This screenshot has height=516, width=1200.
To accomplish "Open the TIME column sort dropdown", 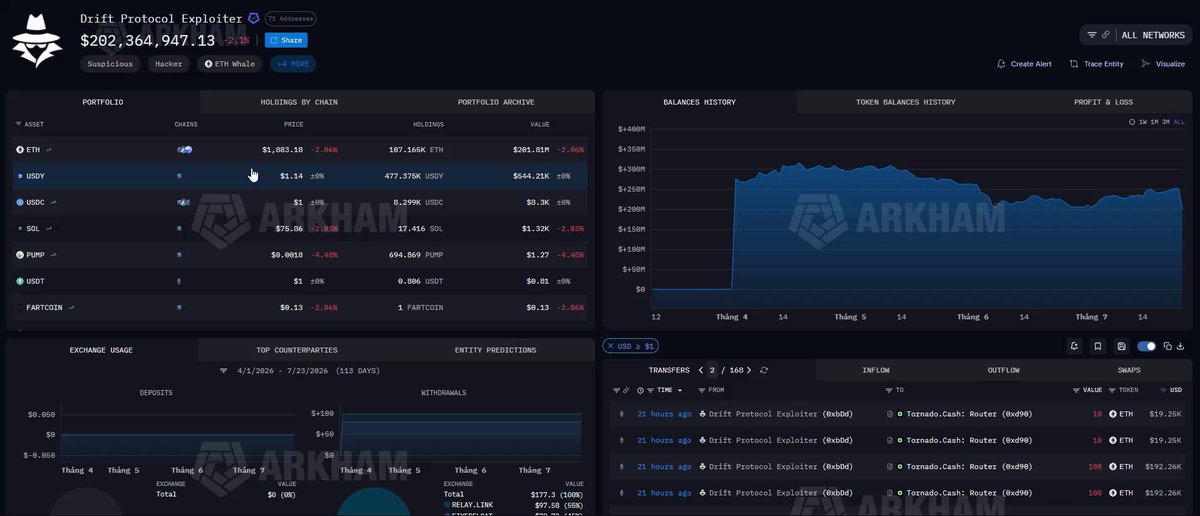I will (664, 390).
